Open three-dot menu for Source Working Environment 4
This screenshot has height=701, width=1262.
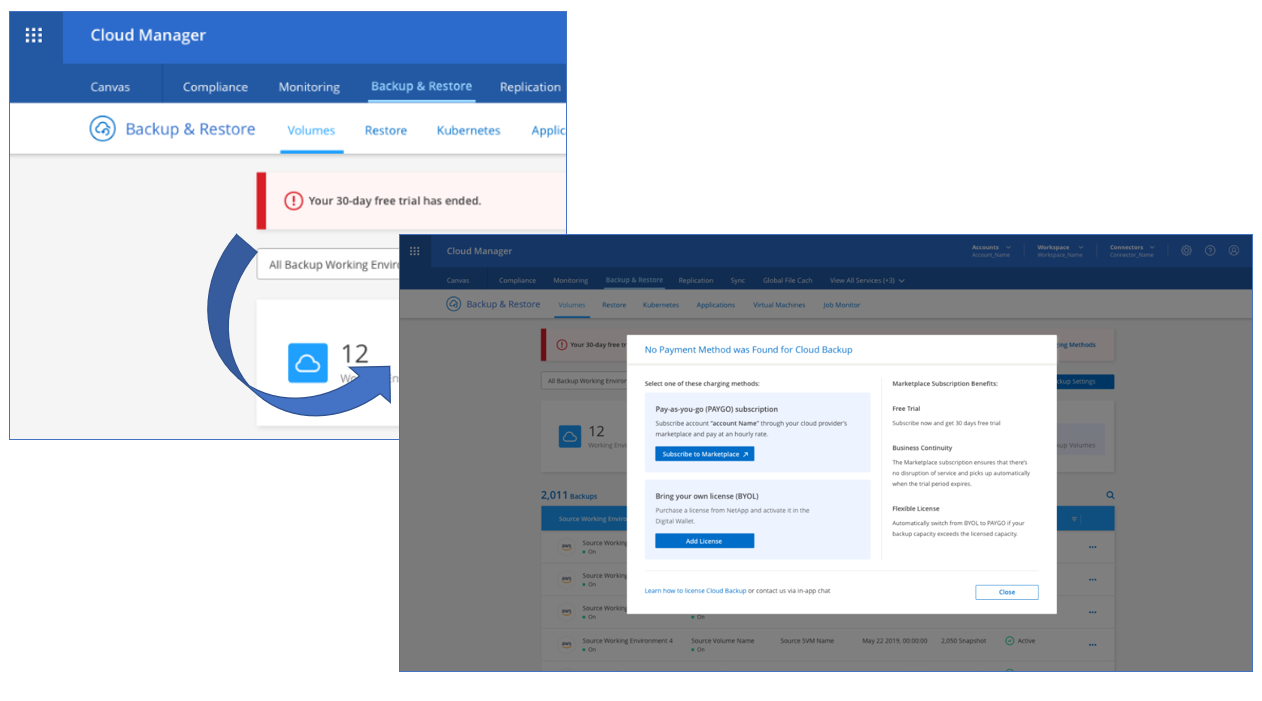click(1092, 644)
